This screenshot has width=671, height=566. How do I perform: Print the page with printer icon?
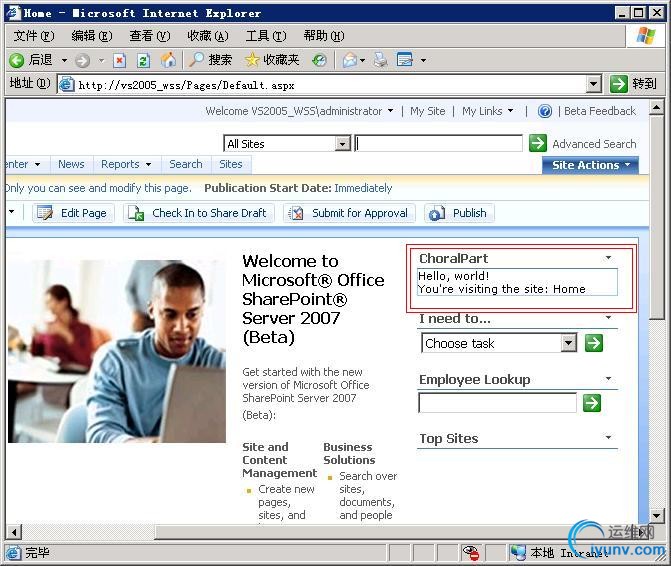(380, 60)
